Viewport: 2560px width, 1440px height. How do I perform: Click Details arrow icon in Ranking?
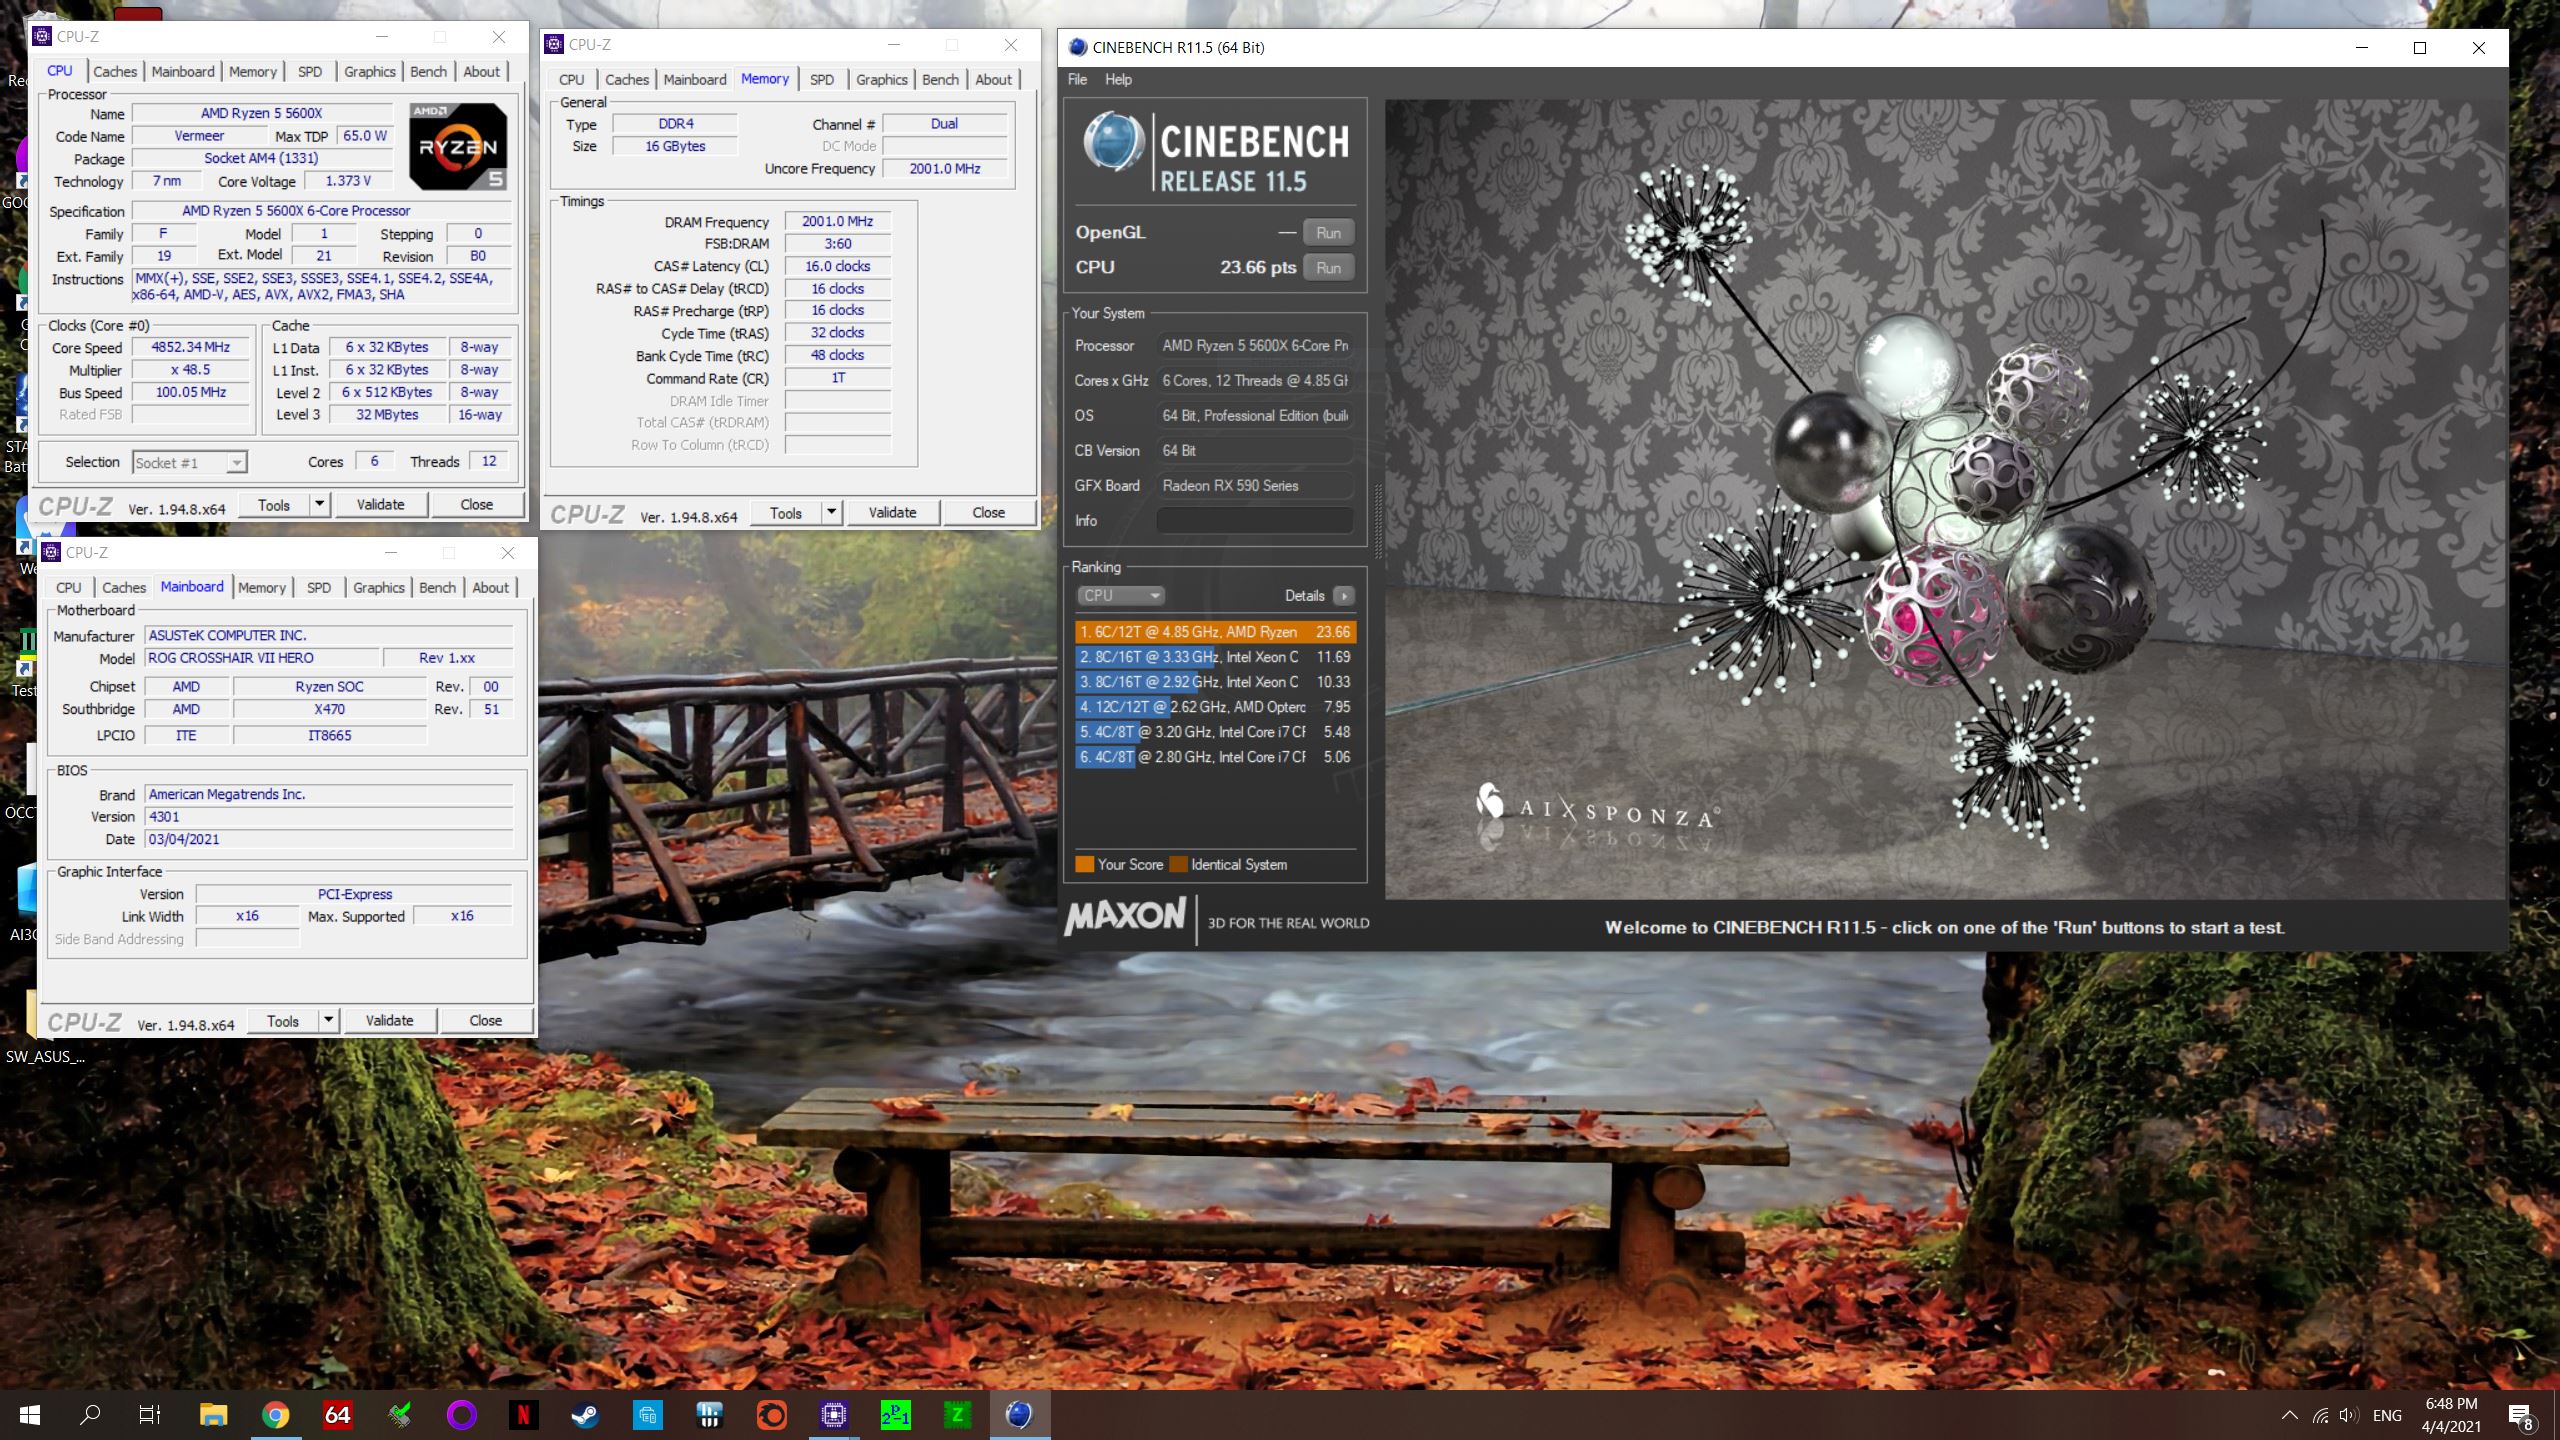click(1343, 596)
